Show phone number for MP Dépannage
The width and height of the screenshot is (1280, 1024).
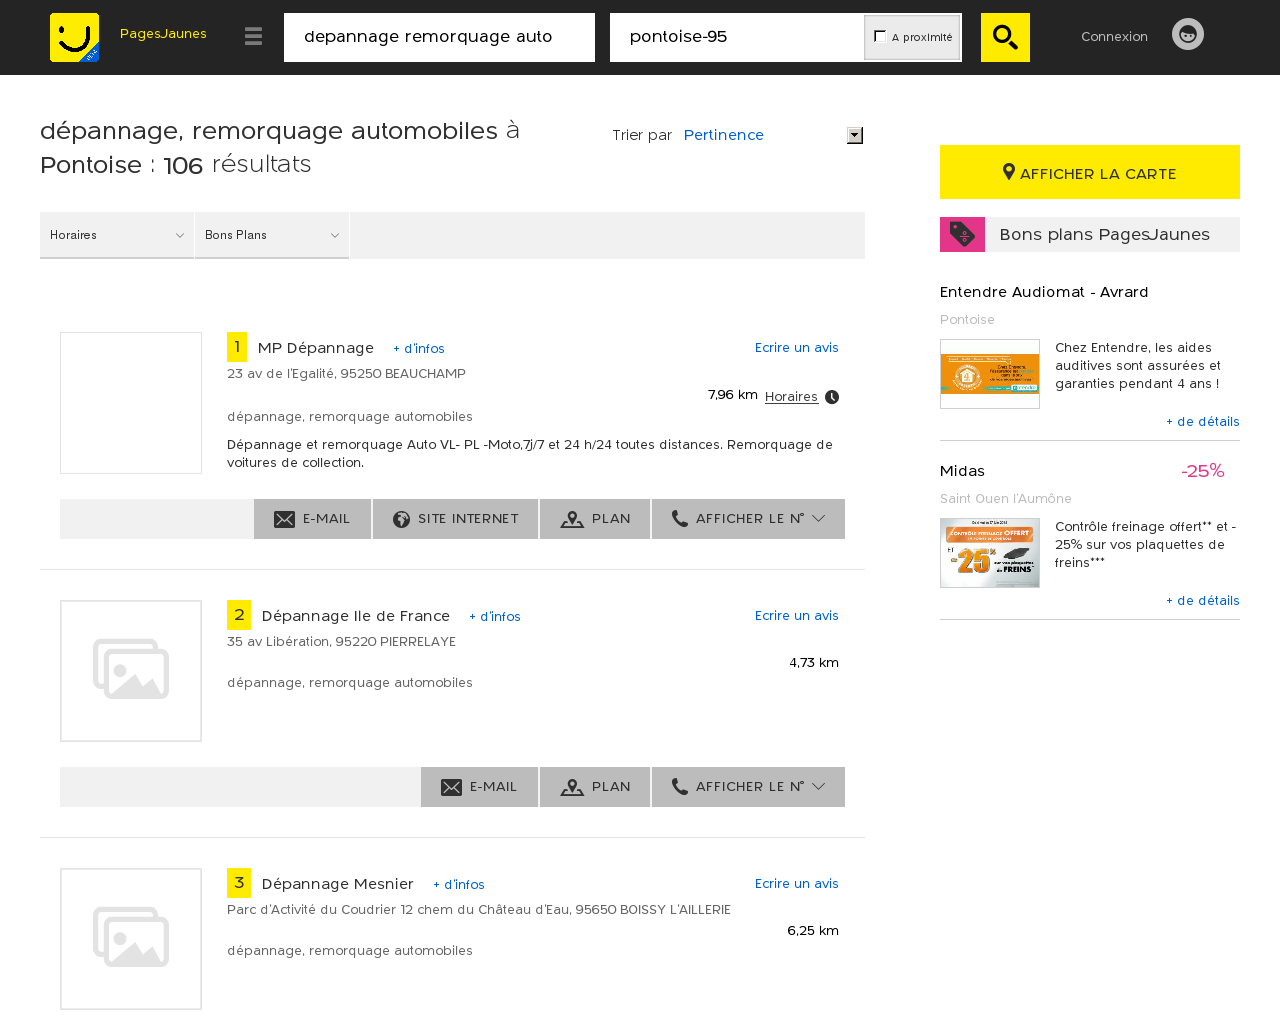click(748, 519)
